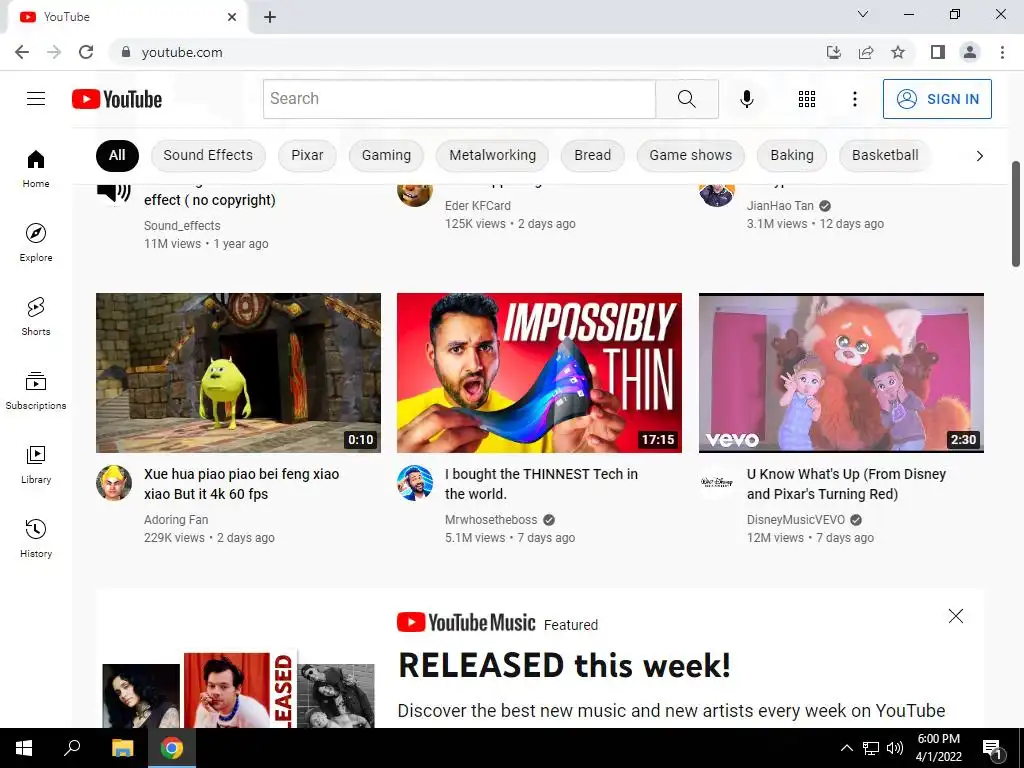Viewport: 1024px width, 768px height.
Task: Bookmark this page with star icon
Action: tap(898, 52)
